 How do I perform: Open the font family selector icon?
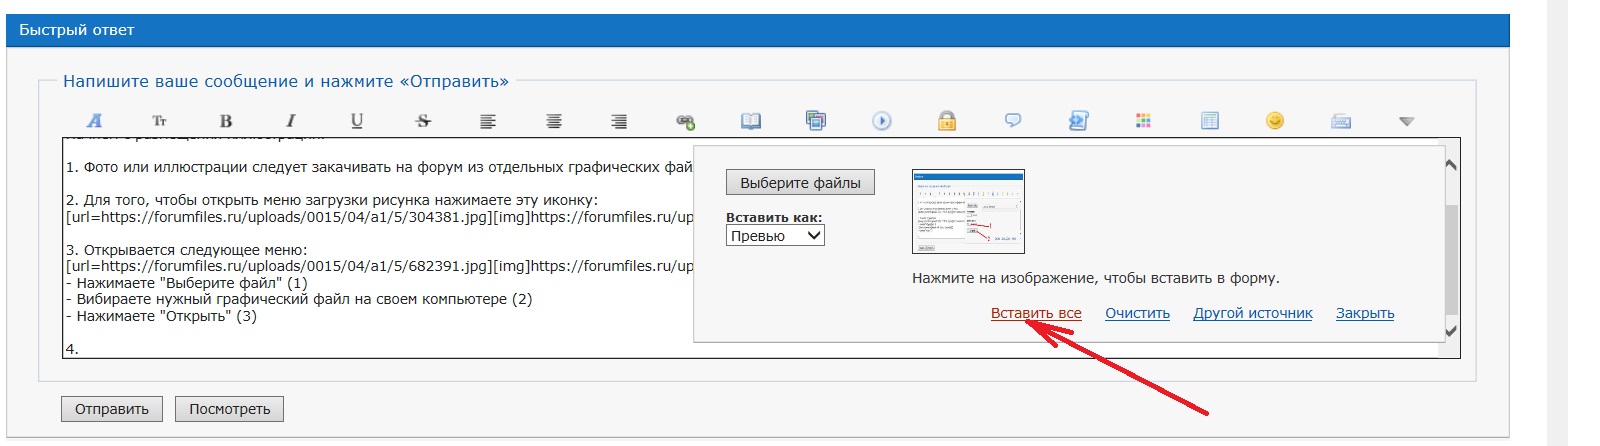[x=94, y=121]
